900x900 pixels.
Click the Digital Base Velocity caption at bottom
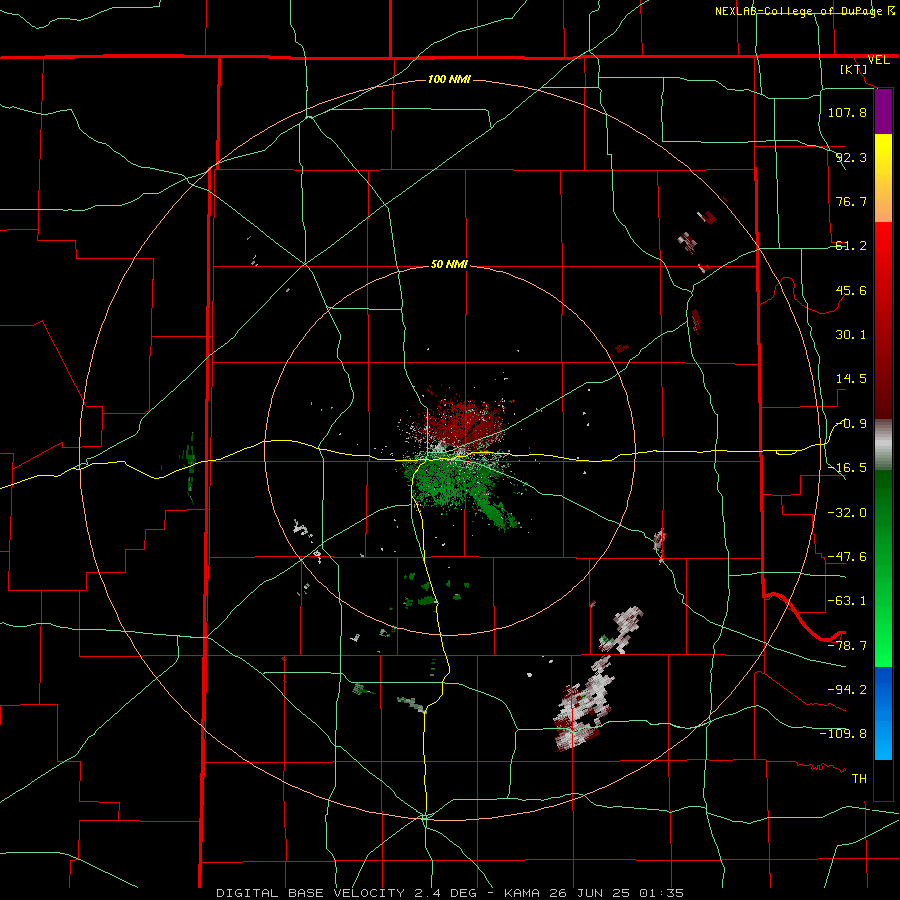449,893
